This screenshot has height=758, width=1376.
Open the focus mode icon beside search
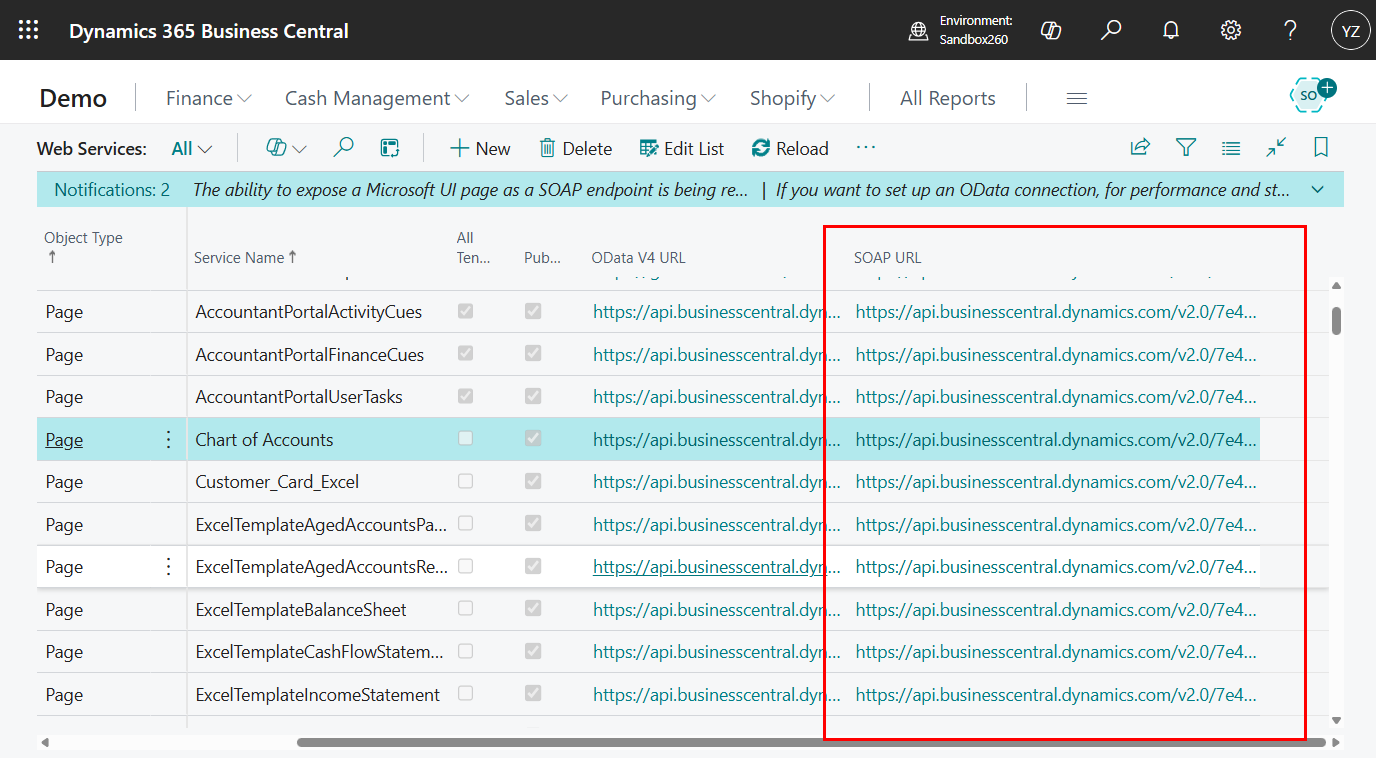389,147
